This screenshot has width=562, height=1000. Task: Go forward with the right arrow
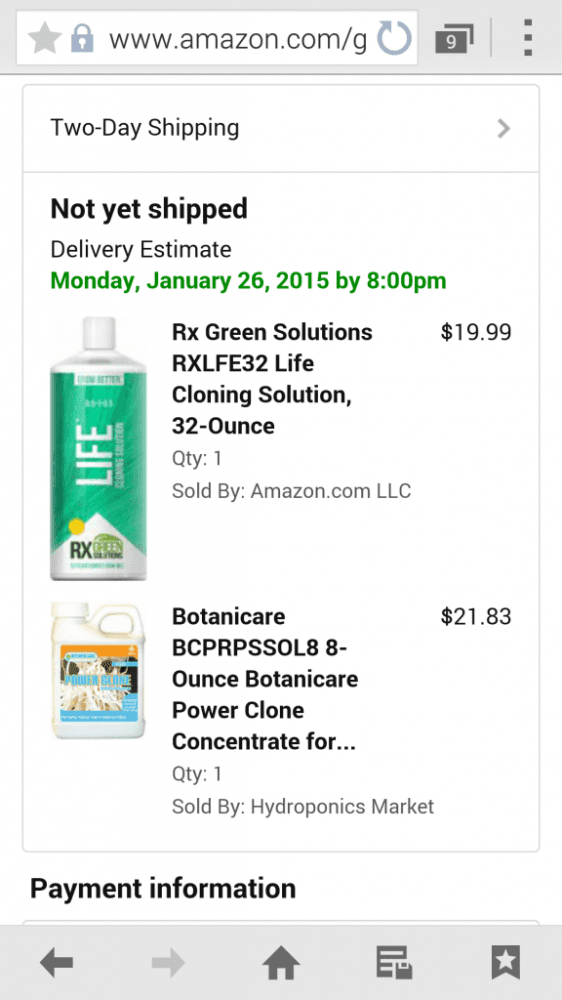tap(168, 962)
